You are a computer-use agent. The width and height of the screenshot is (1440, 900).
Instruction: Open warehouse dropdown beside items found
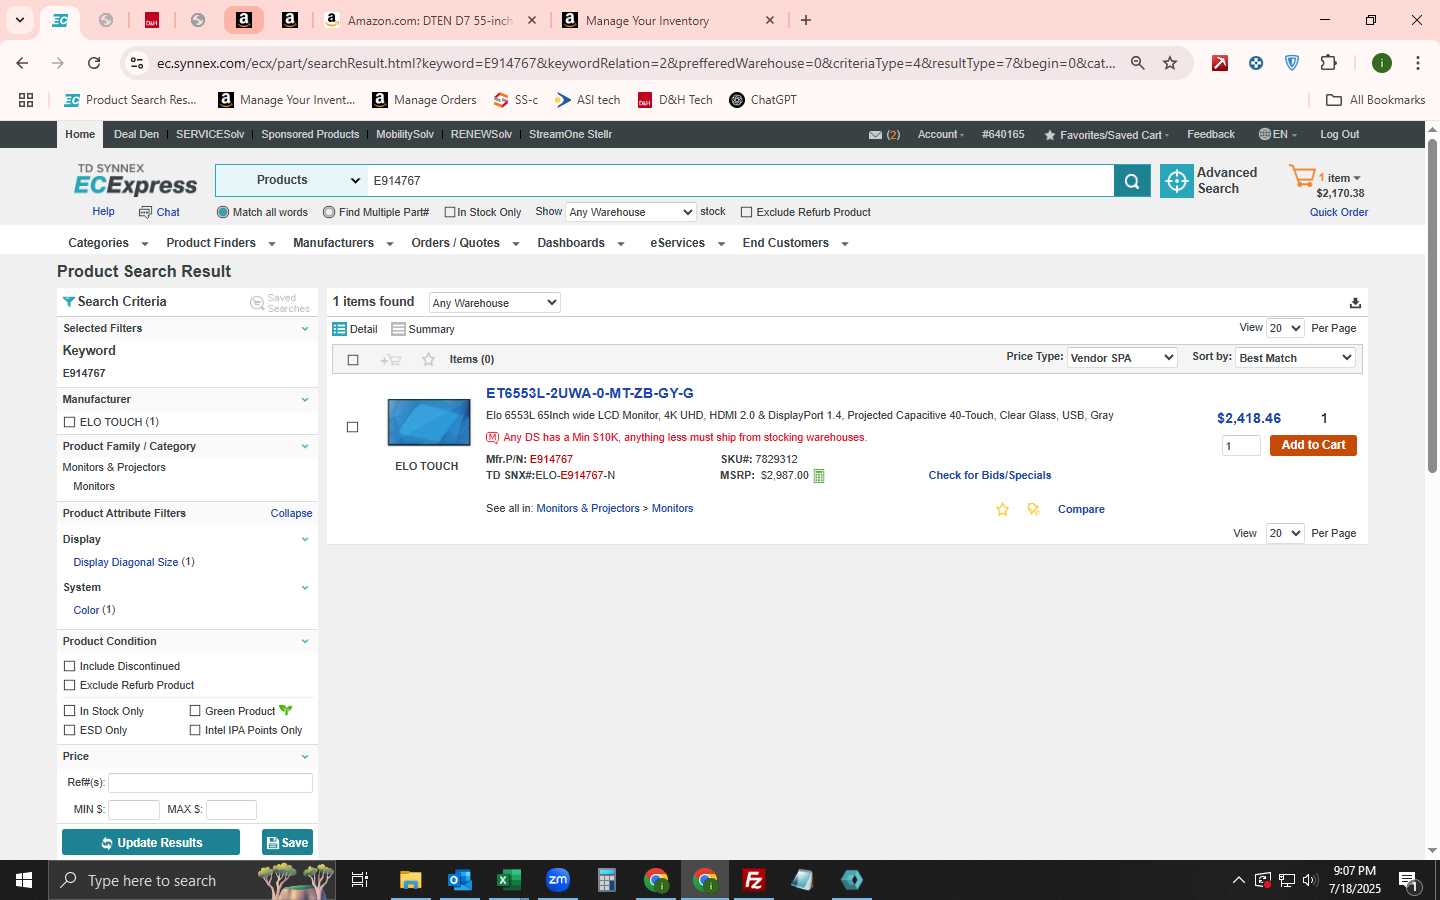click(494, 303)
